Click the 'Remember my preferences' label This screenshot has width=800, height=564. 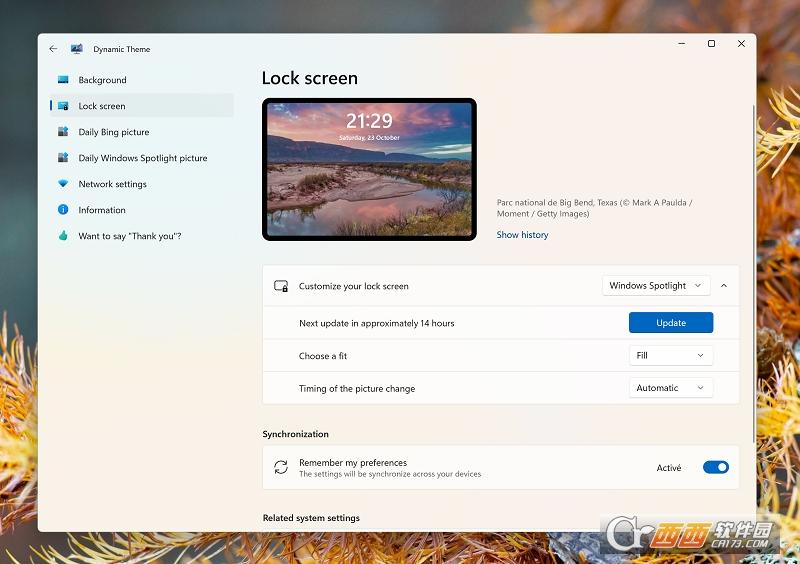click(353, 462)
